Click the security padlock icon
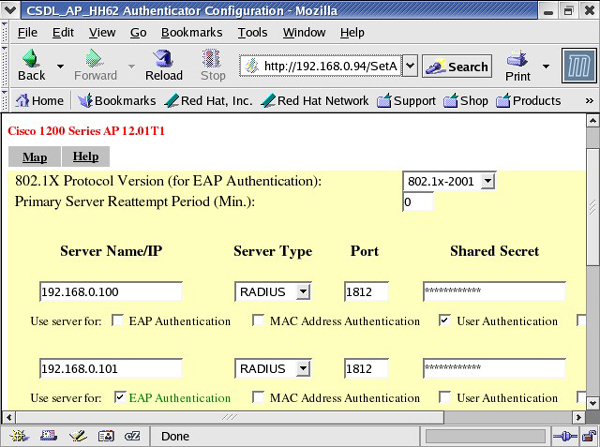 click(x=588, y=436)
